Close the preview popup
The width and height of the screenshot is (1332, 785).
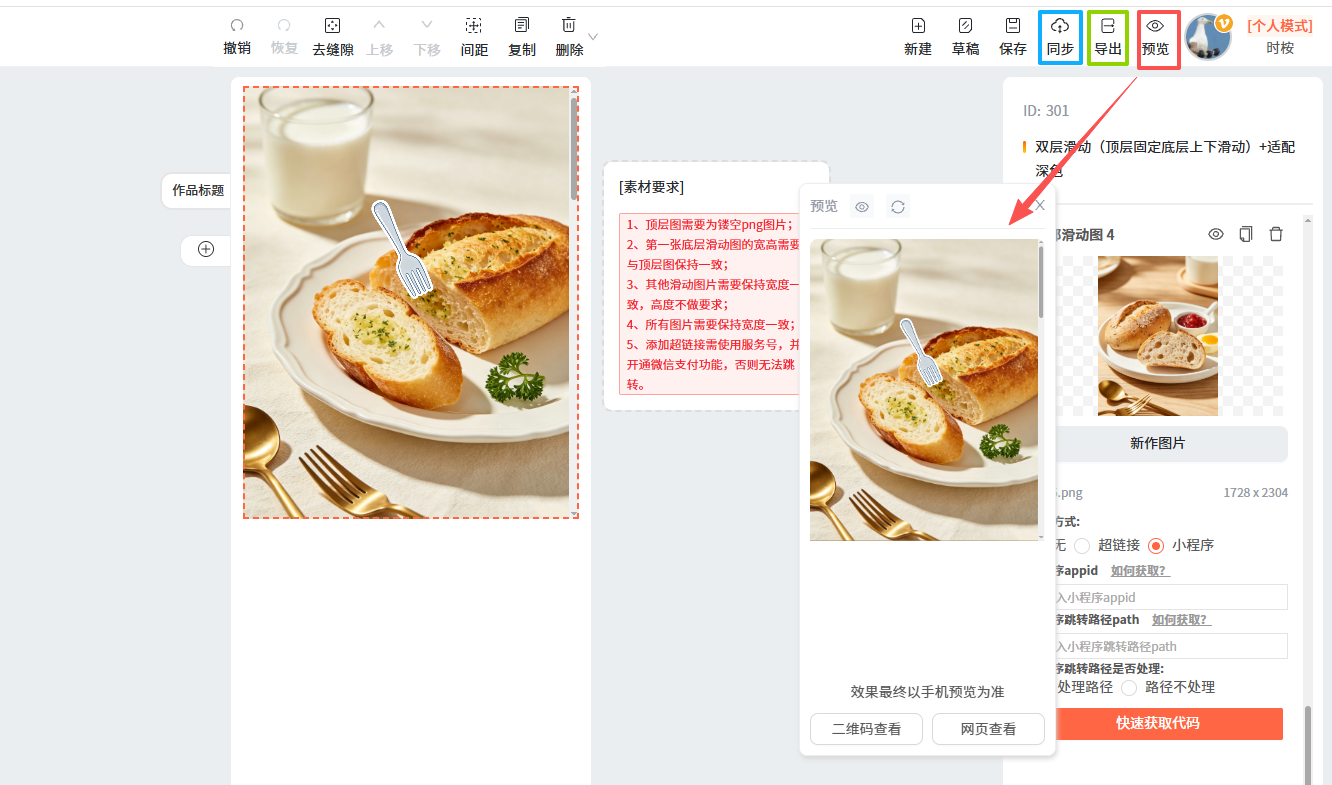tap(1040, 205)
